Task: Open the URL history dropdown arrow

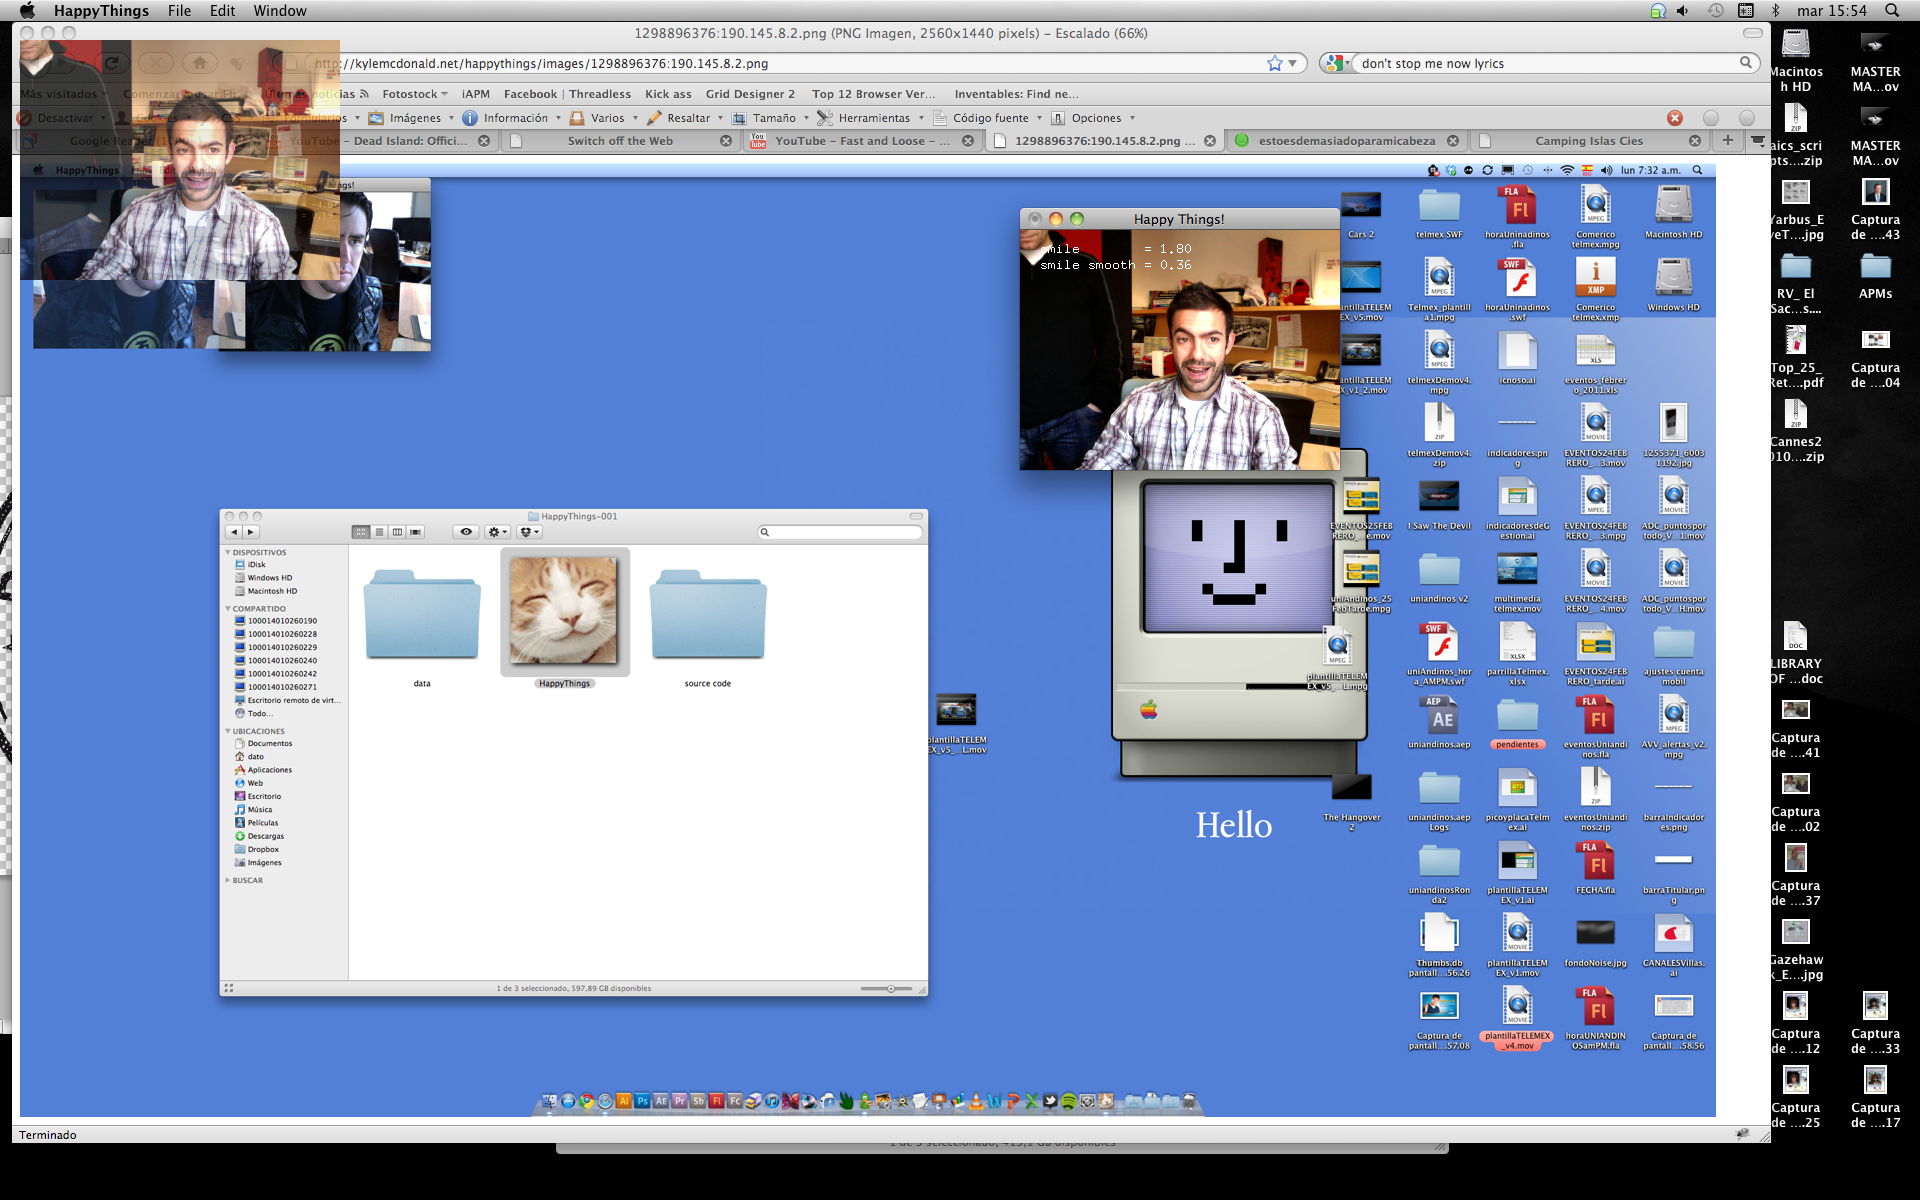Action: (1292, 63)
